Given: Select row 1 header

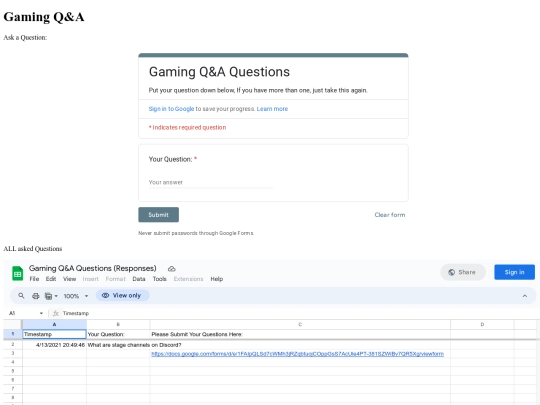Looking at the screenshot, I should click(13, 334).
